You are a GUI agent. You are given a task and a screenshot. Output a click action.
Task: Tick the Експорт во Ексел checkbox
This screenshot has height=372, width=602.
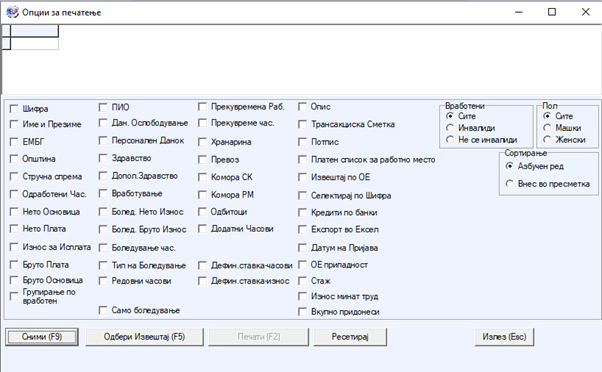coord(303,230)
